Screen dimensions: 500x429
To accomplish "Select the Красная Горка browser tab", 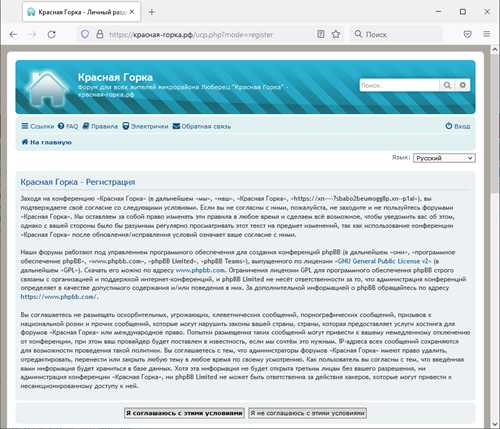I will 82,12.
